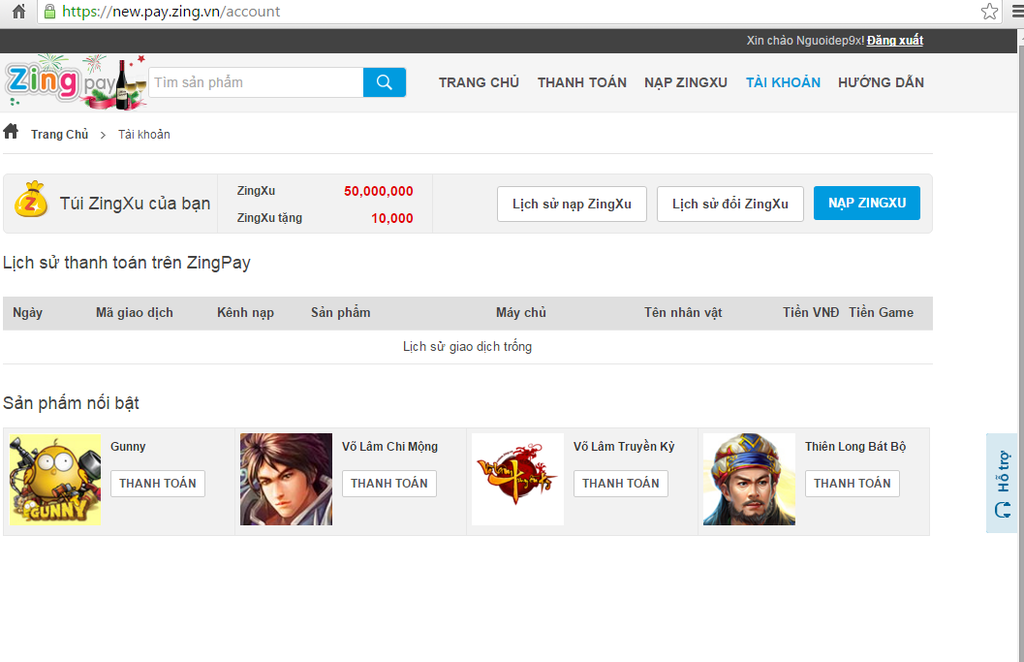Click THANH TOÁN under Võ Lâm Truyền Kỳ
Image resolution: width=1024 pixels, height=662 pixels.
click(x=620, y=483)
